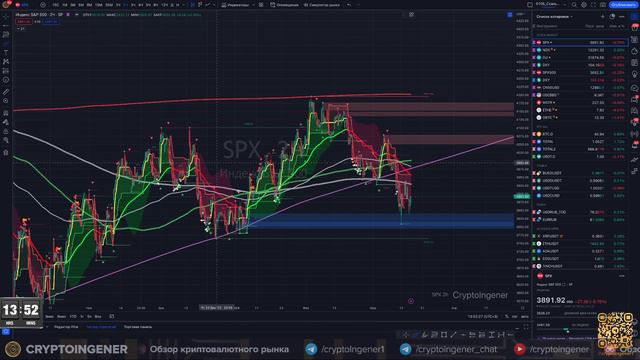Open the watchlist advanced view icon
Screen dimensions: 640x360
(612, 17)
